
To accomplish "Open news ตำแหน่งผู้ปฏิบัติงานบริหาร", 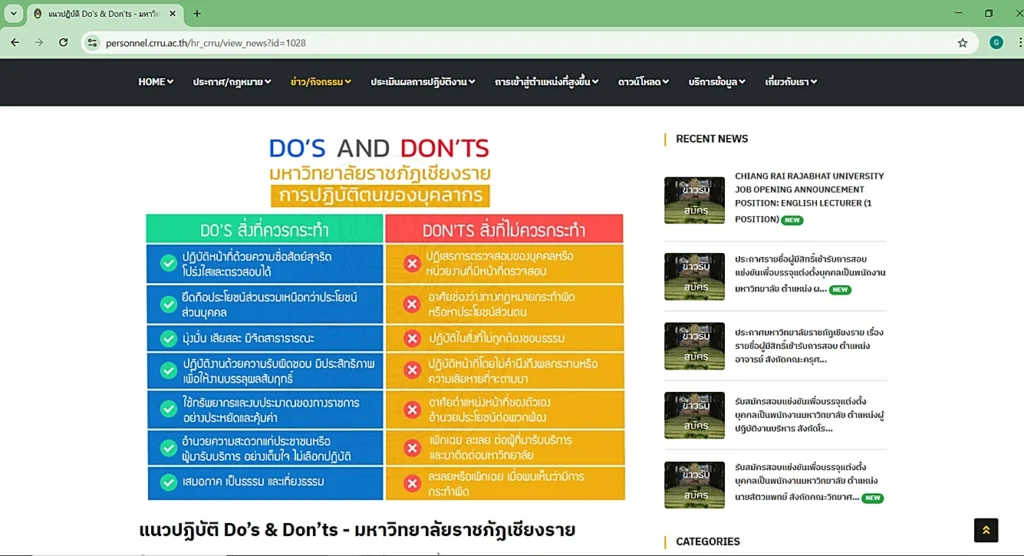I will tap(808, 415).
